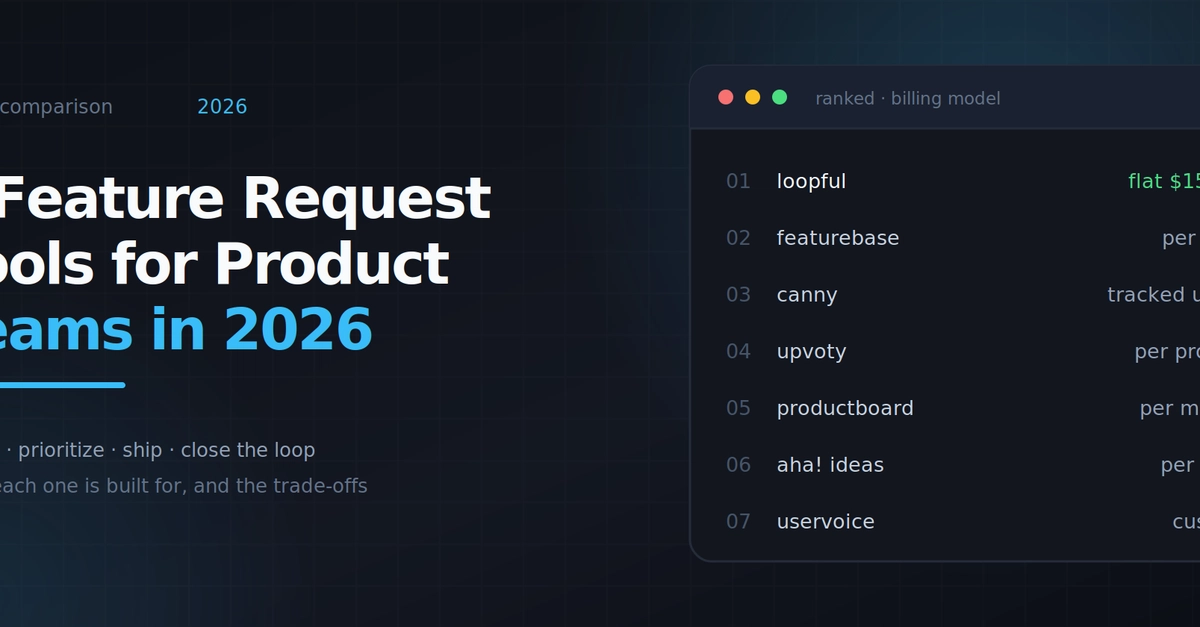The image size is (1200, 627).
Task: Select the featurebase entry
Action: [838, 238]
